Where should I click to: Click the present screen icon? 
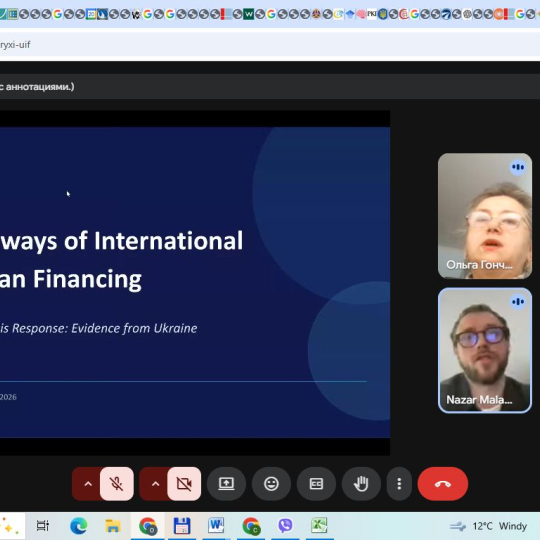coord(226,484)
